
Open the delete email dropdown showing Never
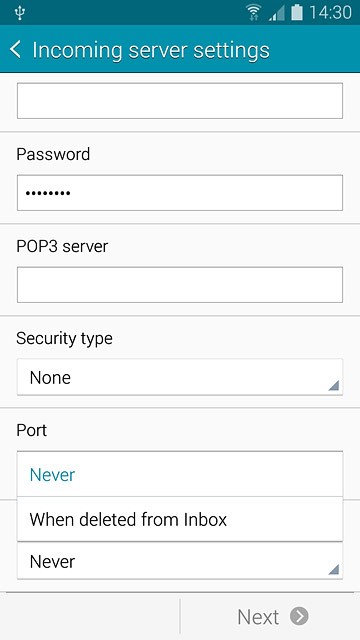coord(180,561)
